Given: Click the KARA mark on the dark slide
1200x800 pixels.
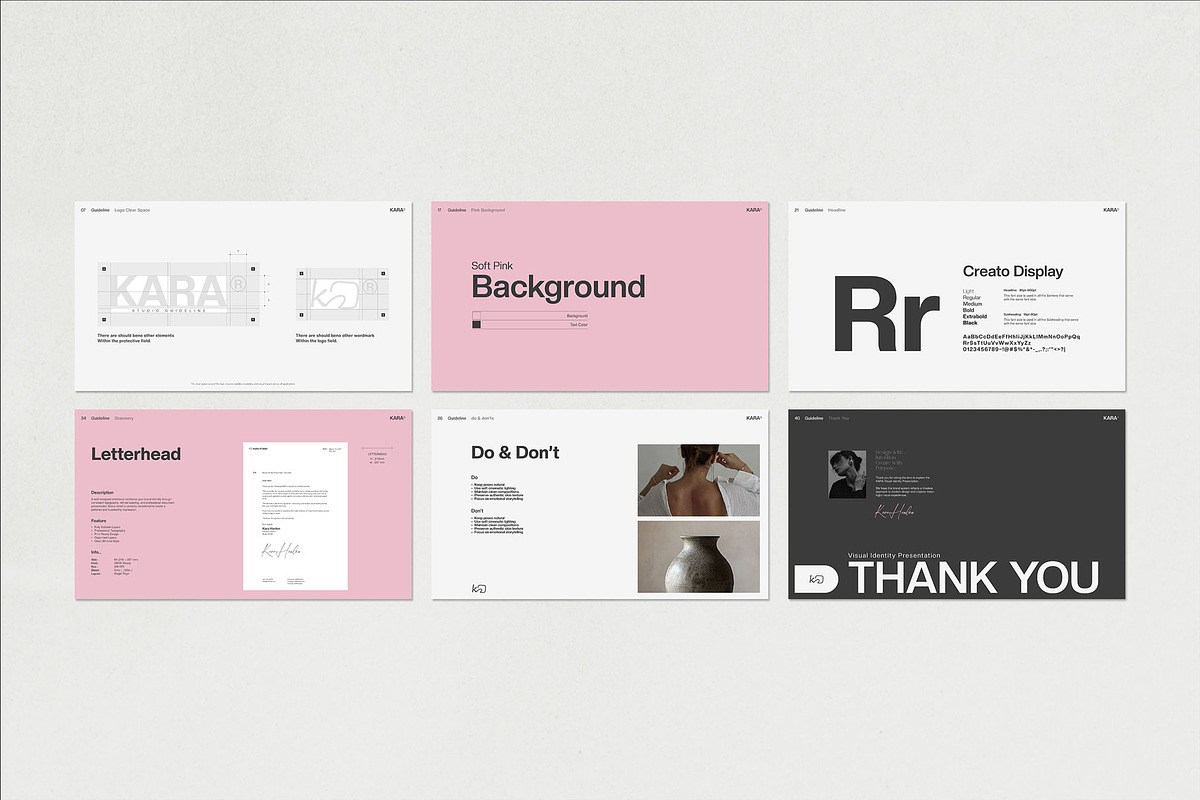Looking at the screenshot, I should tap(1111, 418).
